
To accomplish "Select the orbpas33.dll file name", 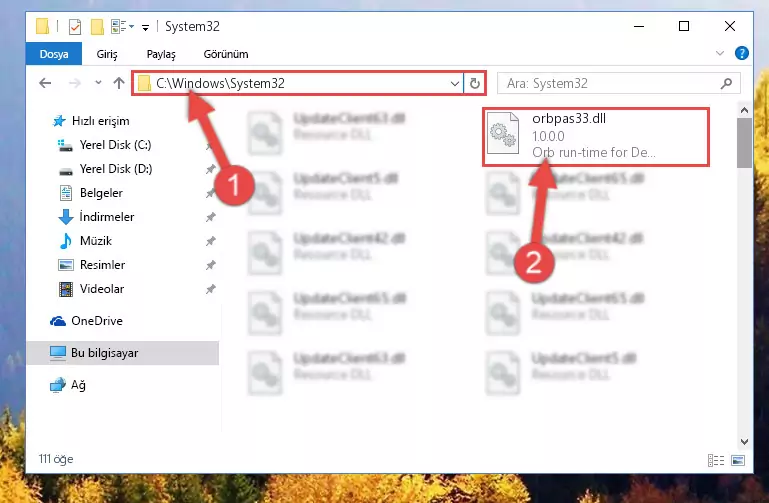I will coord(569,119).
